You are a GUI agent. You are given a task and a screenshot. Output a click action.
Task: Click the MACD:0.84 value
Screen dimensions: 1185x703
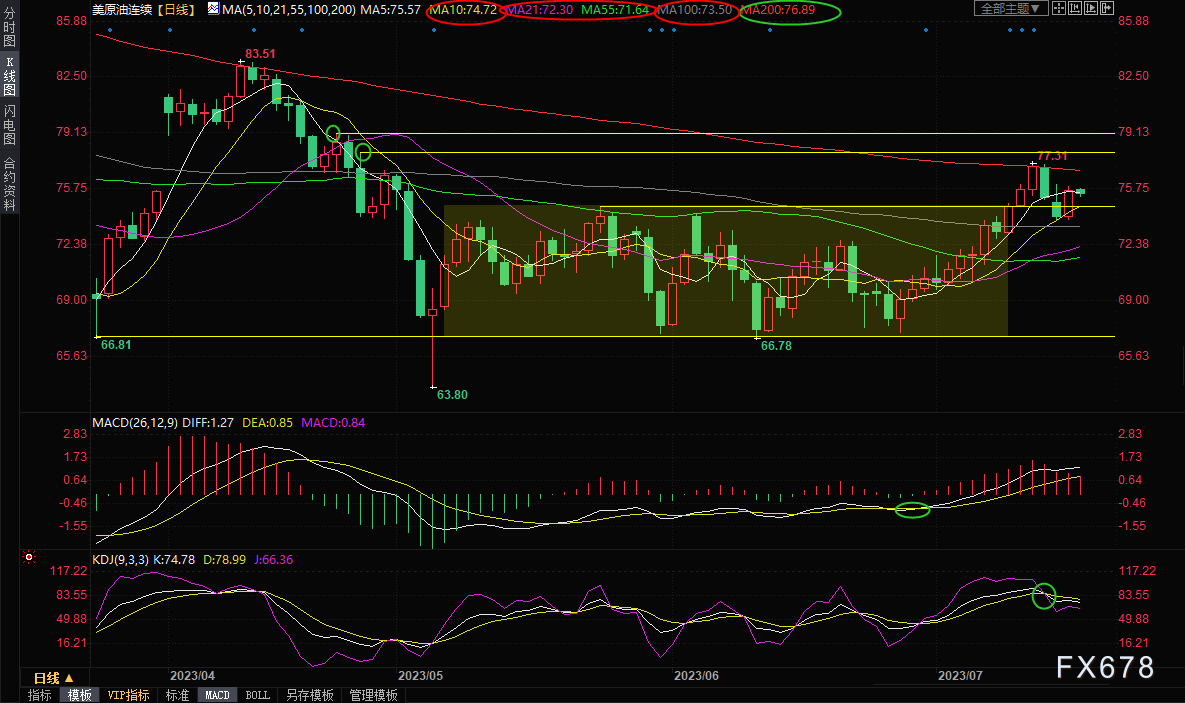(x=333, y=423)
